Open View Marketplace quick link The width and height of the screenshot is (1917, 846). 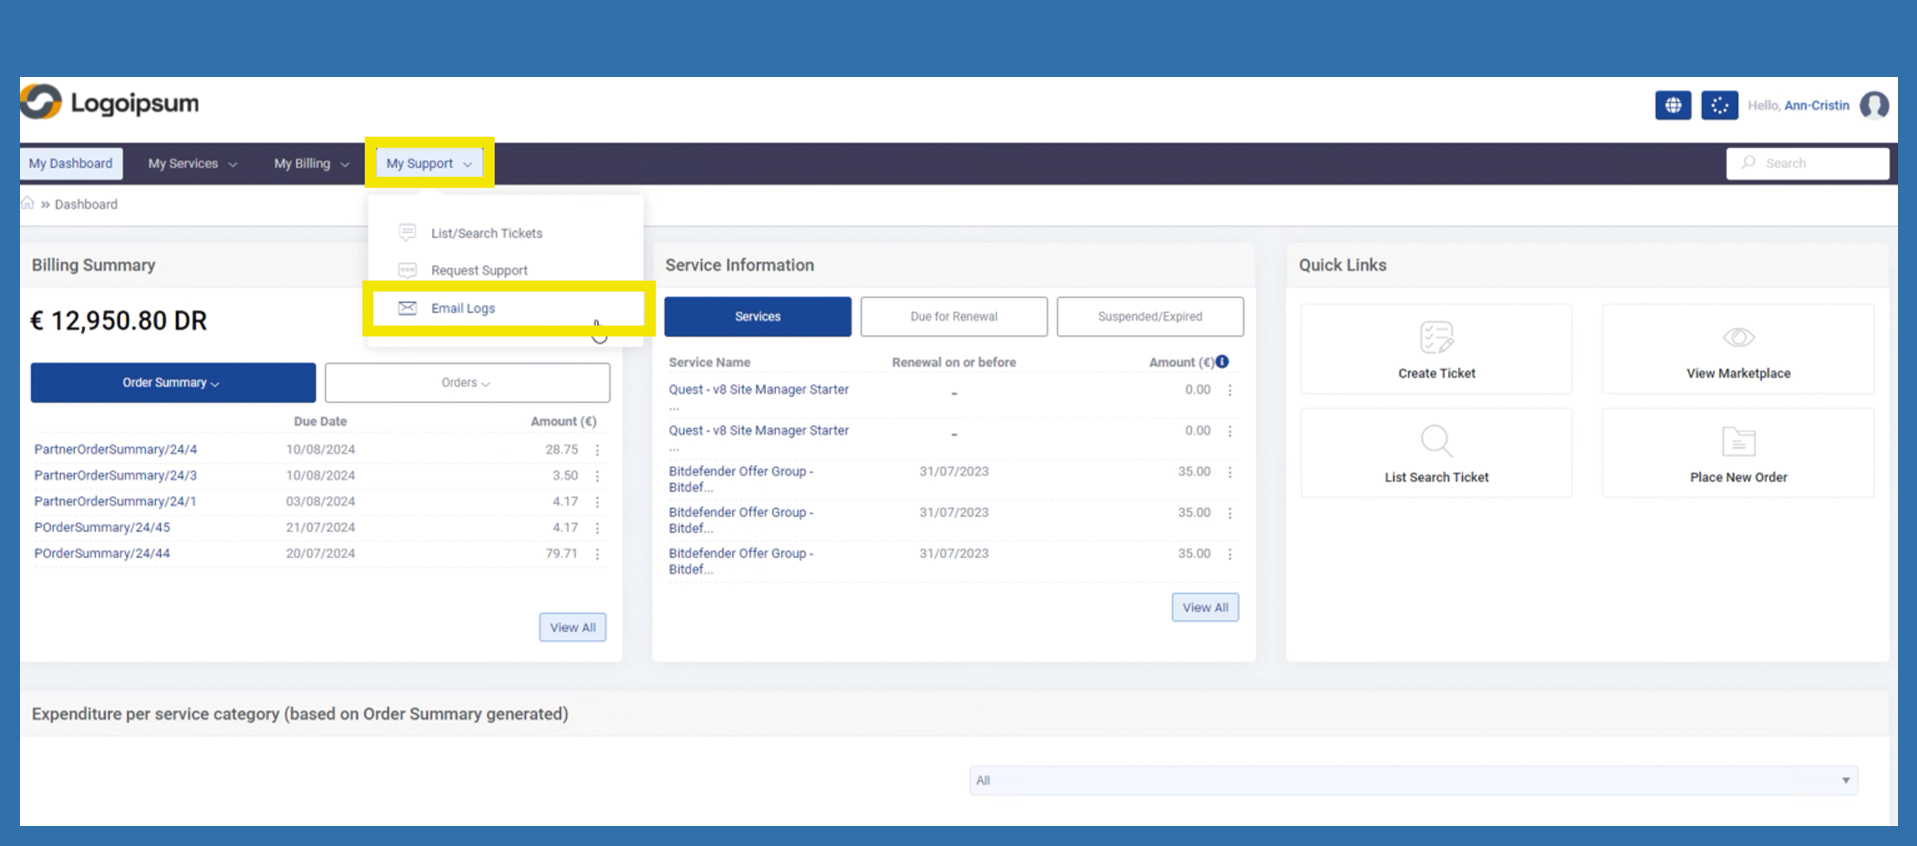[1737, 350]
